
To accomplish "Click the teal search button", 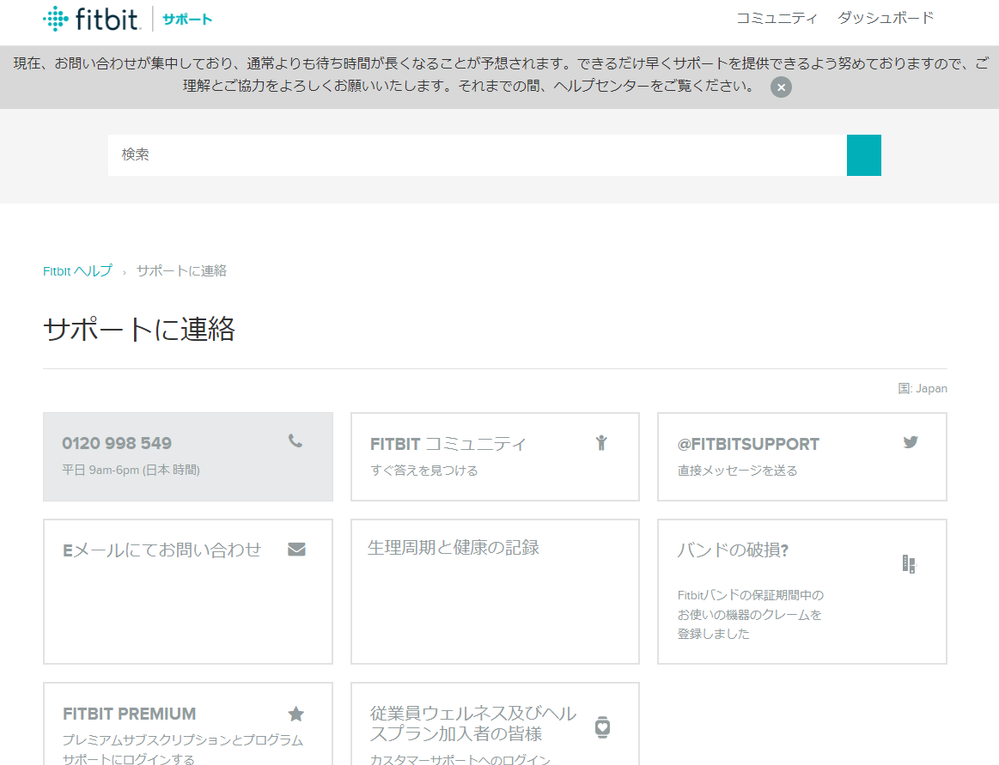I will (864, 155).
